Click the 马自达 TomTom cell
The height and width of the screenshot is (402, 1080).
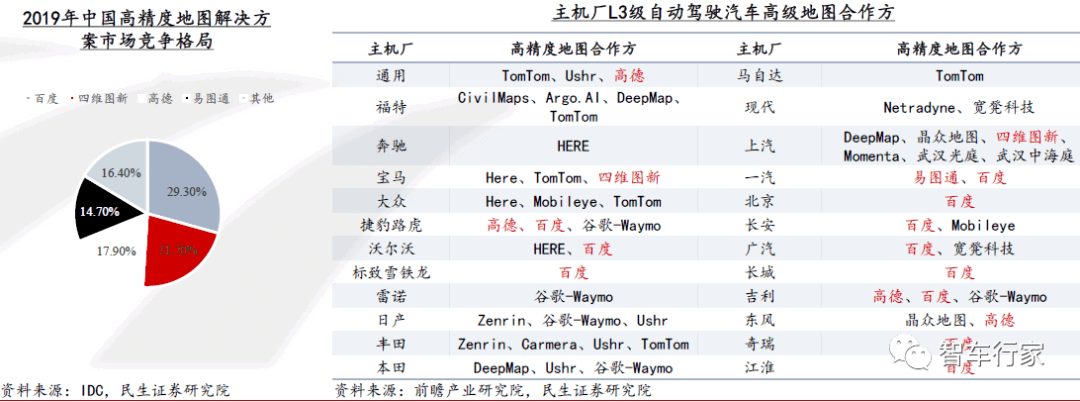(959, 76)
